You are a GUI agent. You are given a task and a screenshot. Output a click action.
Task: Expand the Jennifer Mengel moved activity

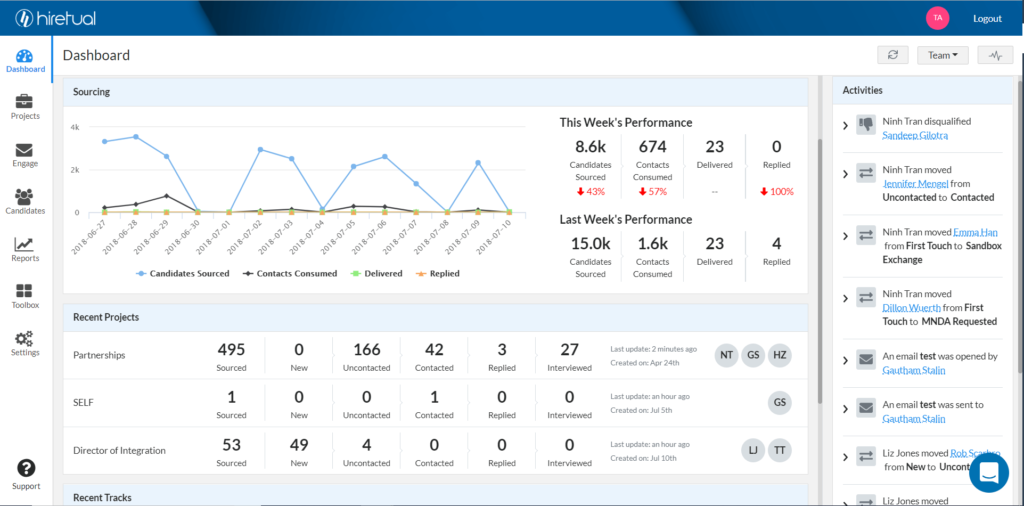845,174
